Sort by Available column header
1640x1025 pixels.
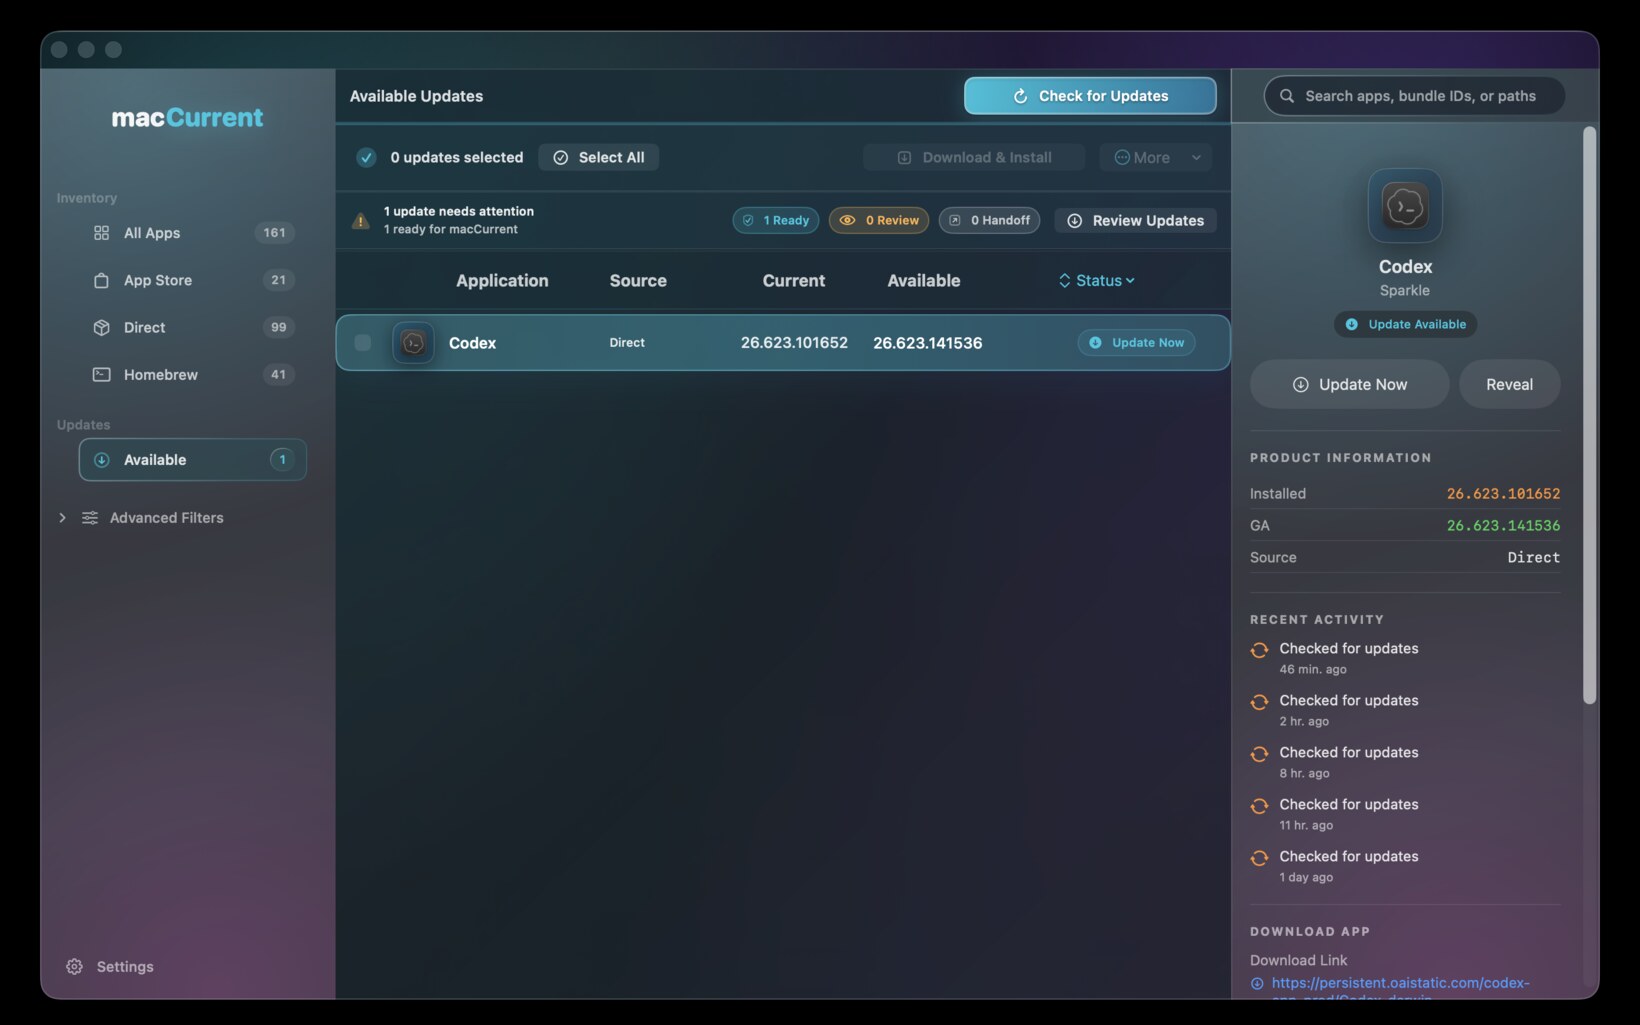click(924, 281)
